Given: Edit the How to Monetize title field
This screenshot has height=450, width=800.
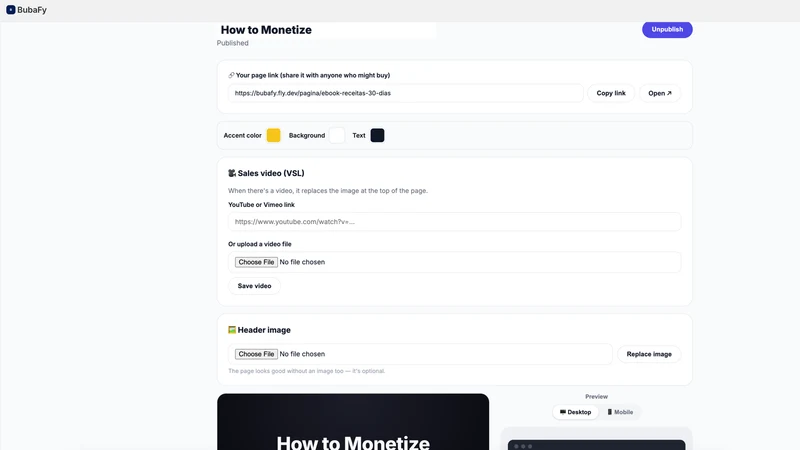Looking at the screenshot, I should point(327,30).
